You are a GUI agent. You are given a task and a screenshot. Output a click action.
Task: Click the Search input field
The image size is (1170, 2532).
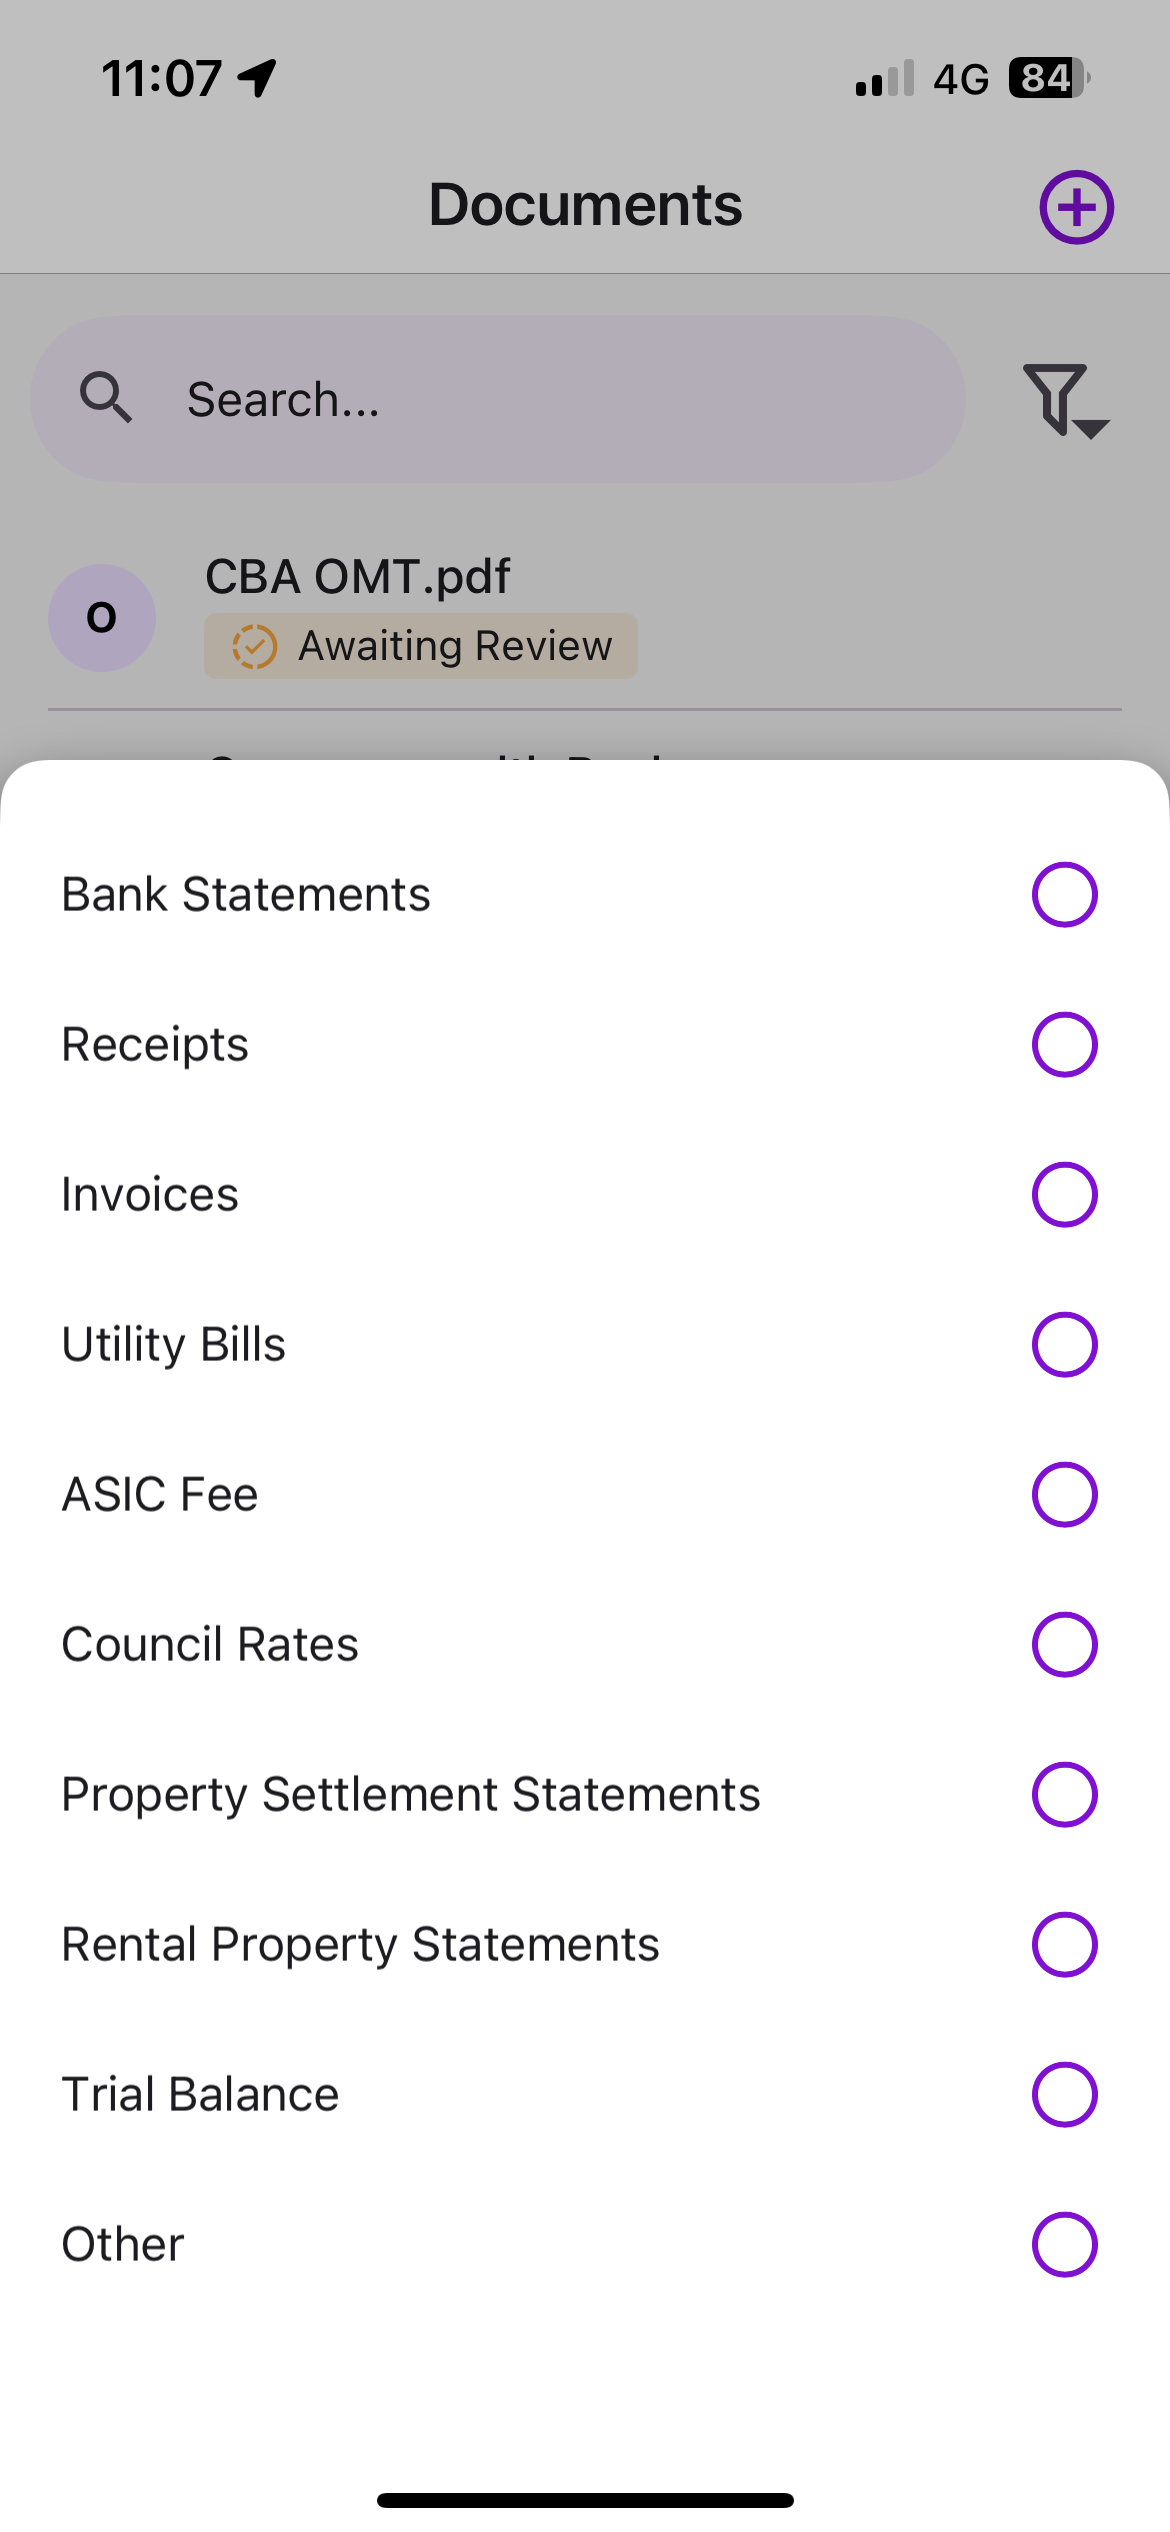(x=498, y=399)
